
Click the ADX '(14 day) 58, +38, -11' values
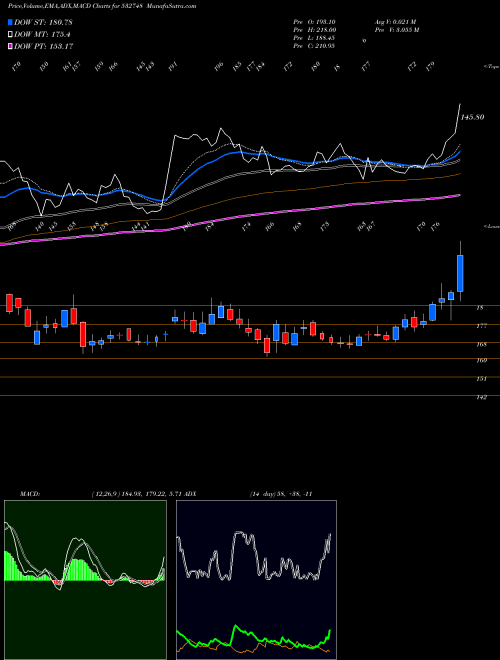tap(280, 494)
